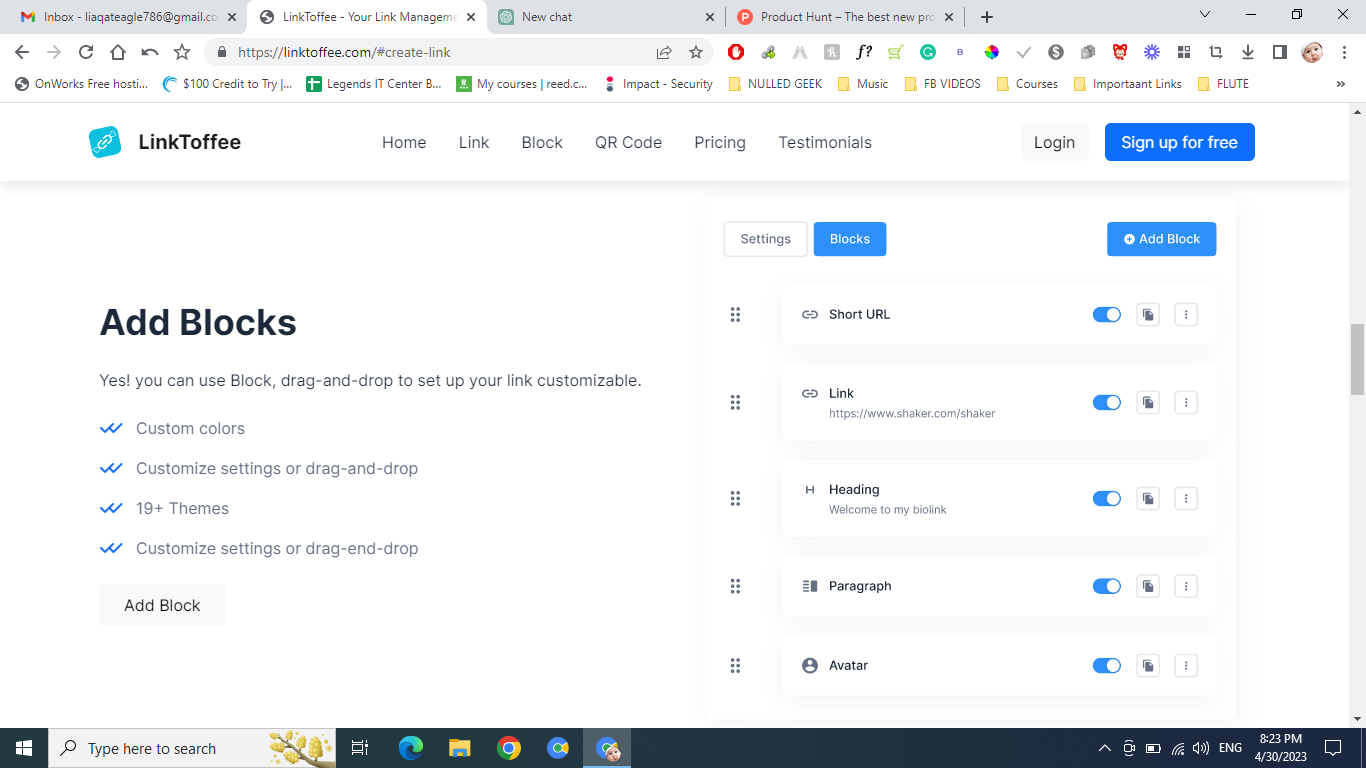Duplicate the Heading block

click(x=1148, y=498)
